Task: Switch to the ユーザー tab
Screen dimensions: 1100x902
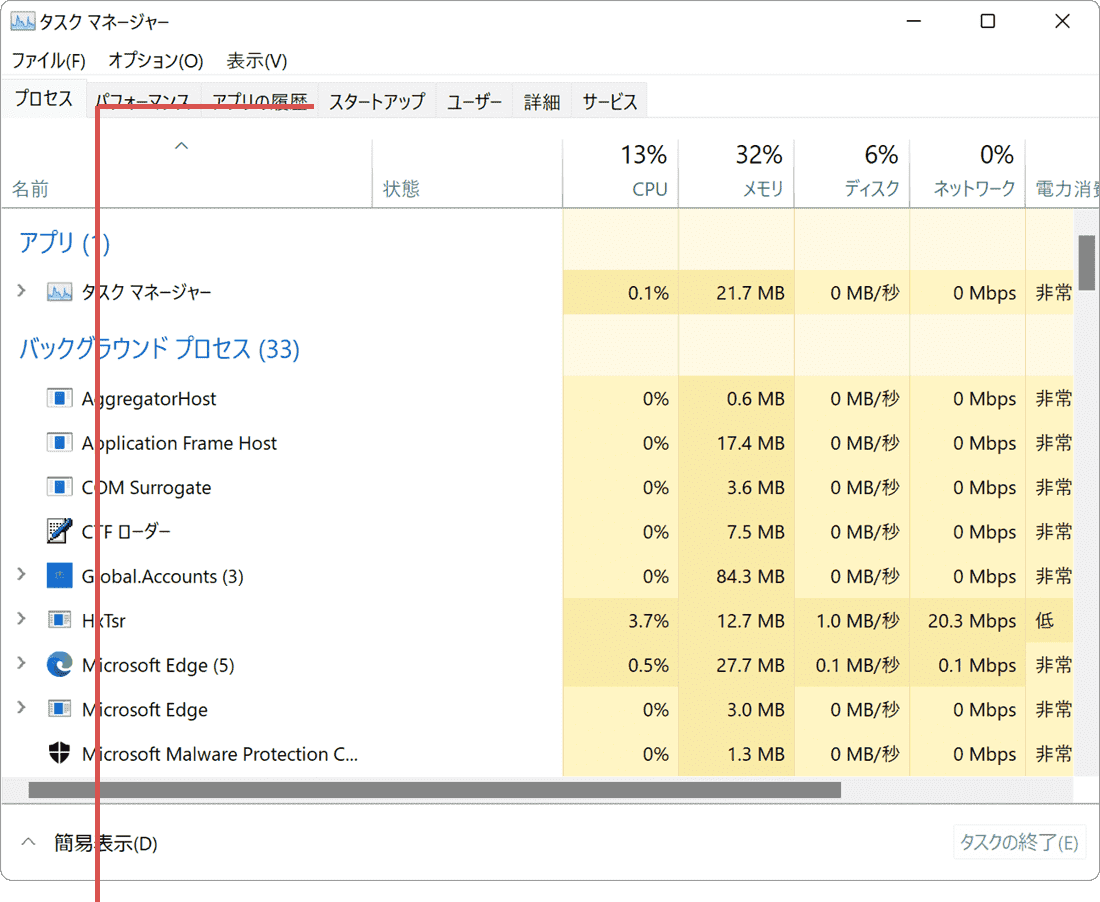Action: coord(474,102)
